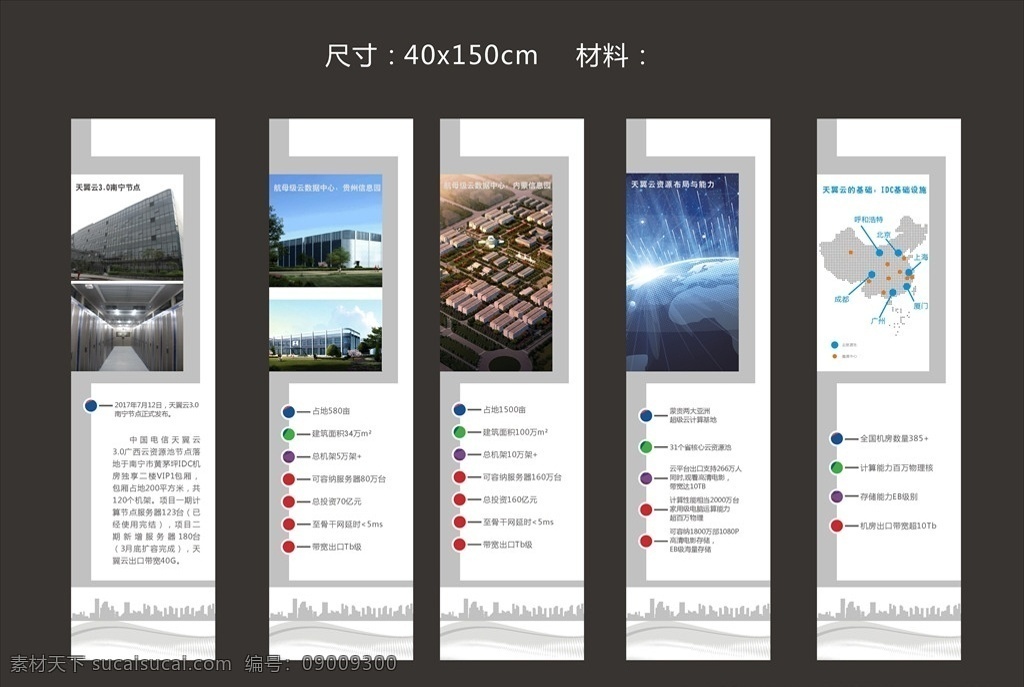Click the red dot beside '计算性能相当2000万台'
Viewport: 1024px width, 687px height.
(x=645, y=509)
